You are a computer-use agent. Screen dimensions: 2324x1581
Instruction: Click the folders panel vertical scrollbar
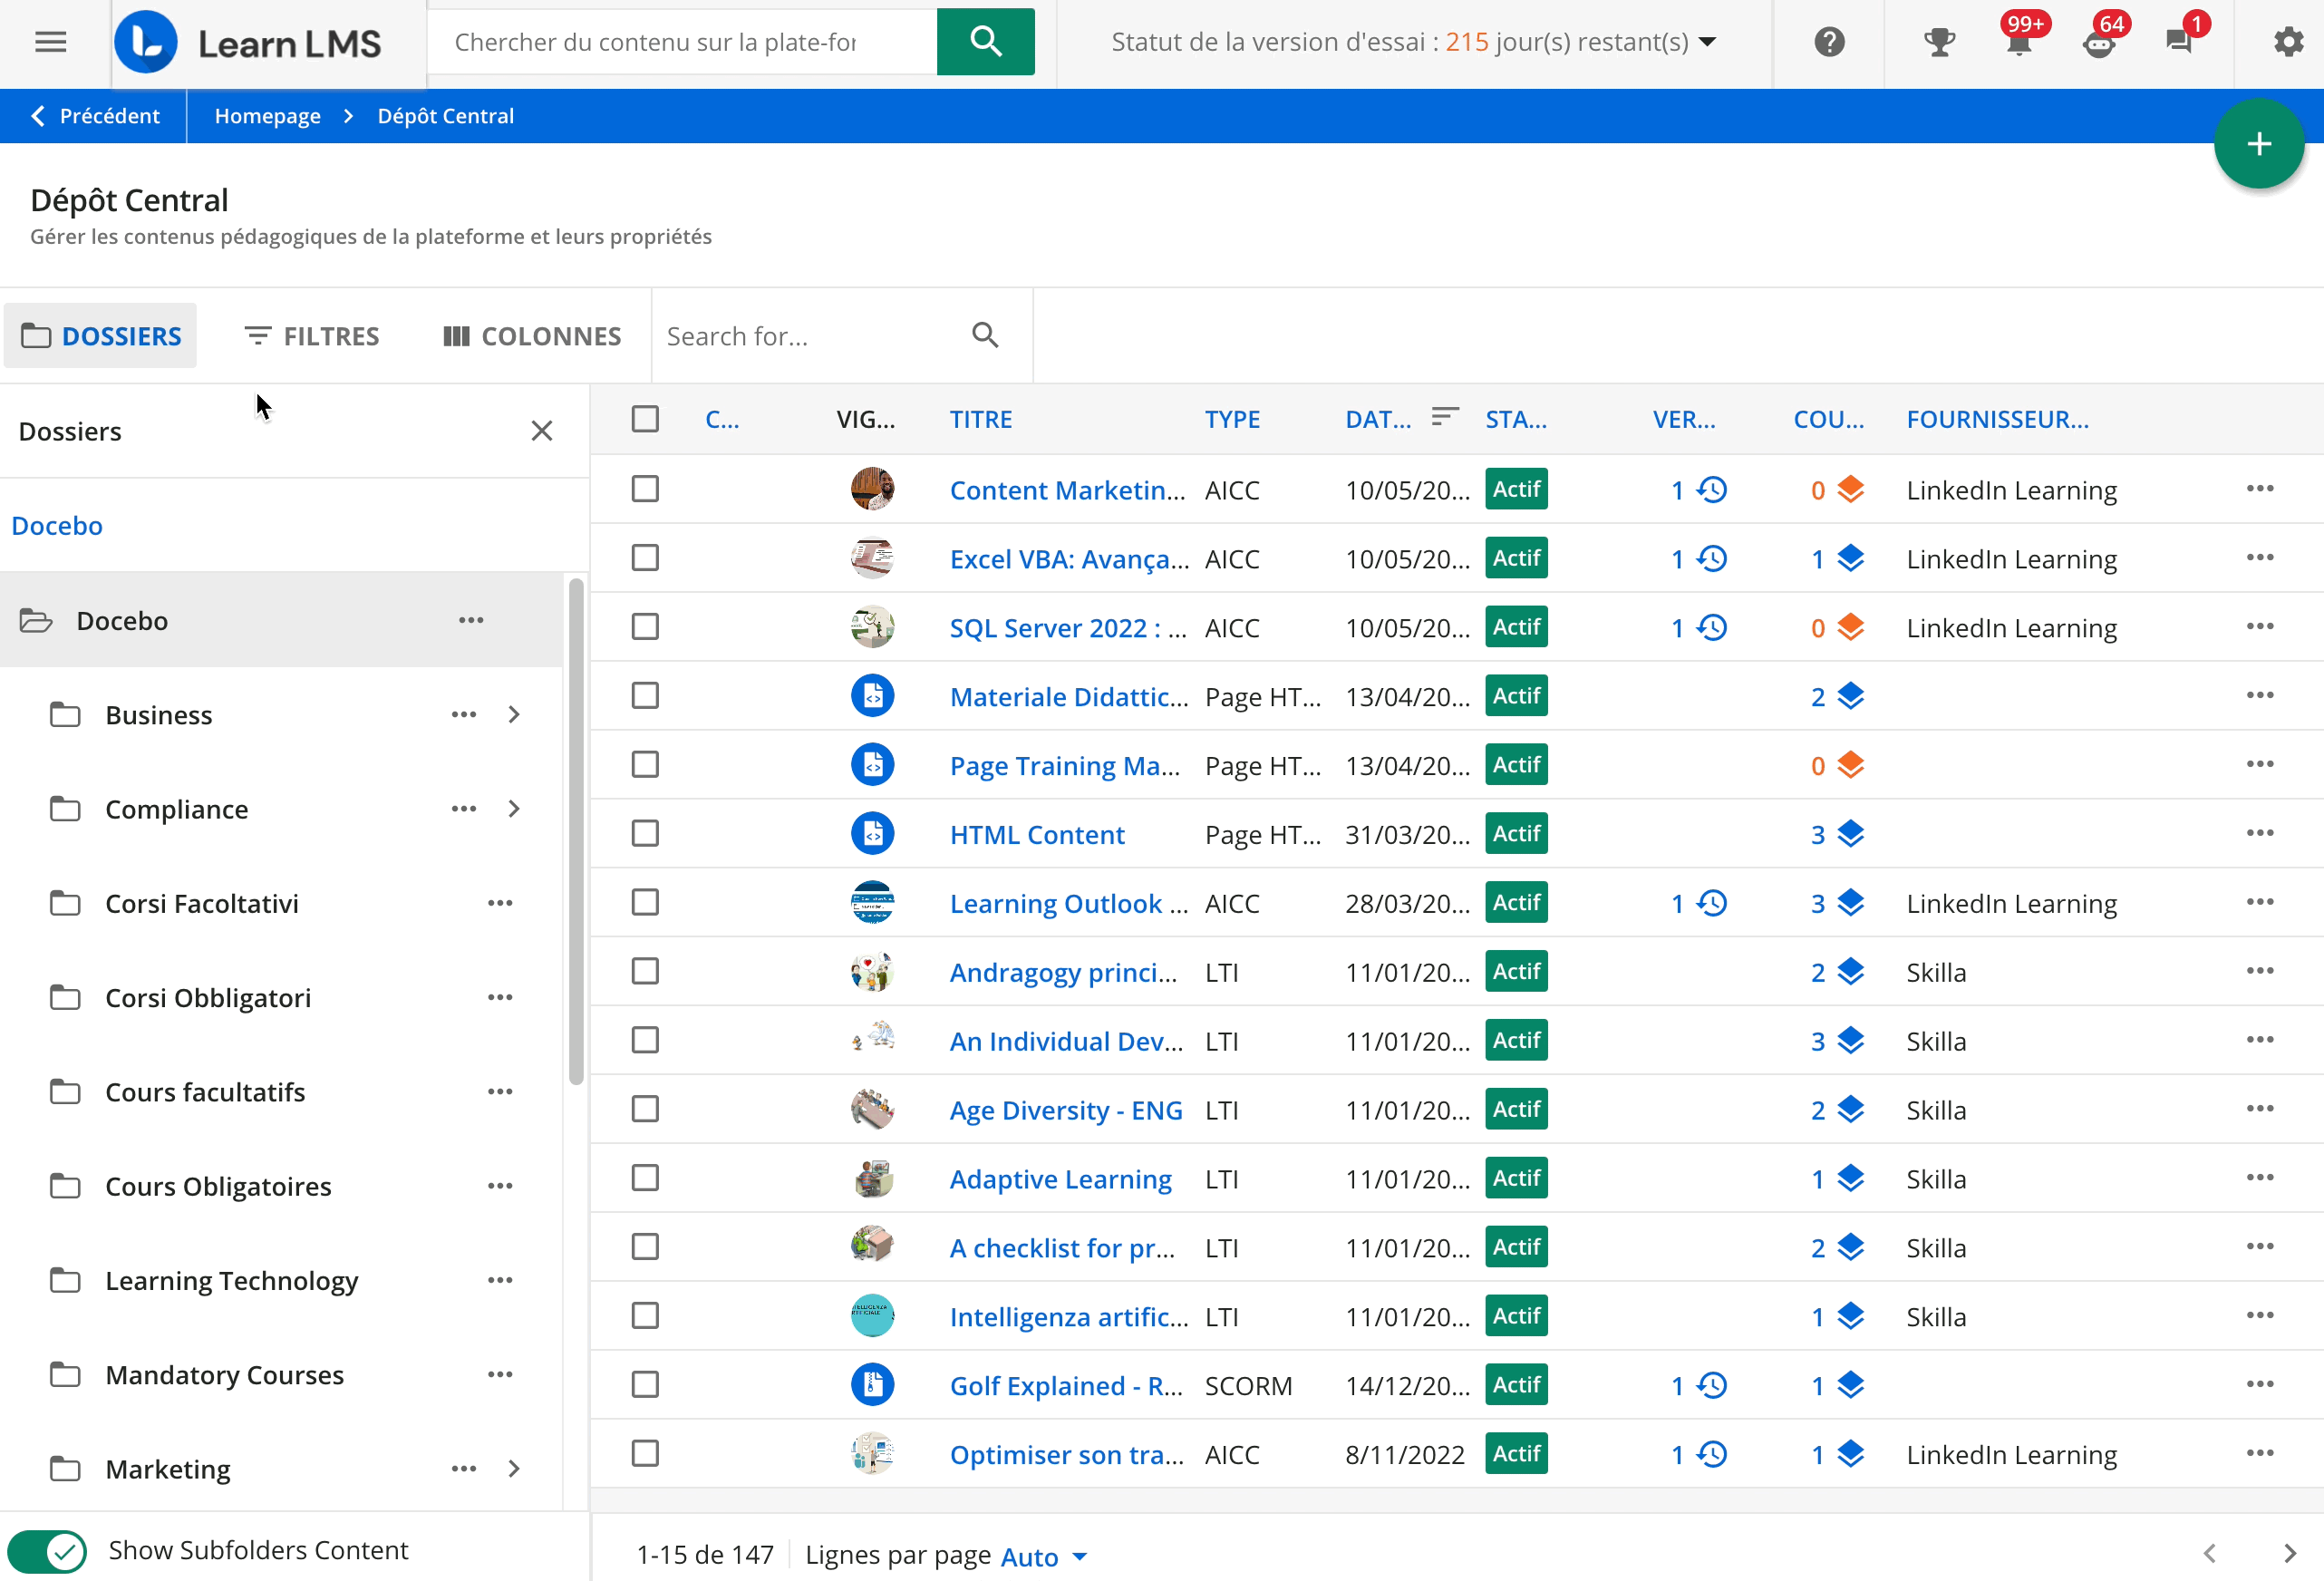coord(576,832)
